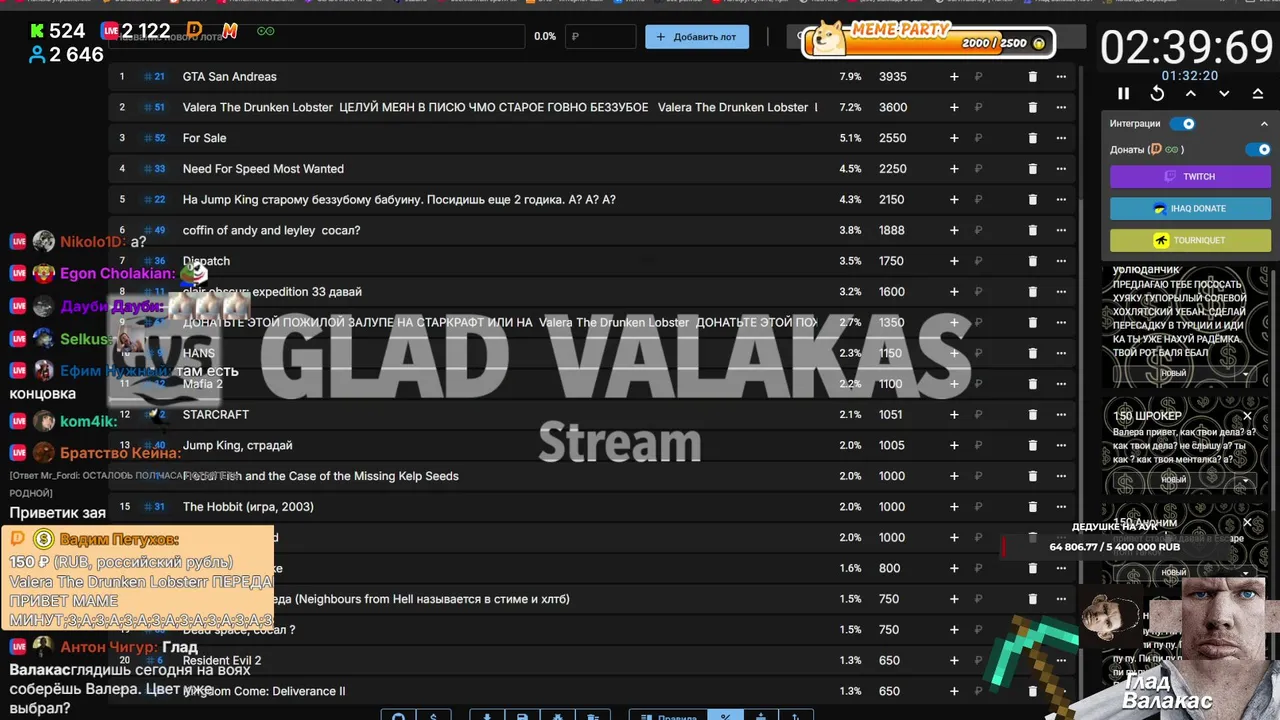The image size is (1280, 720).
Task: Delete the For Sale lot
Action: (x=1033, y=138)
